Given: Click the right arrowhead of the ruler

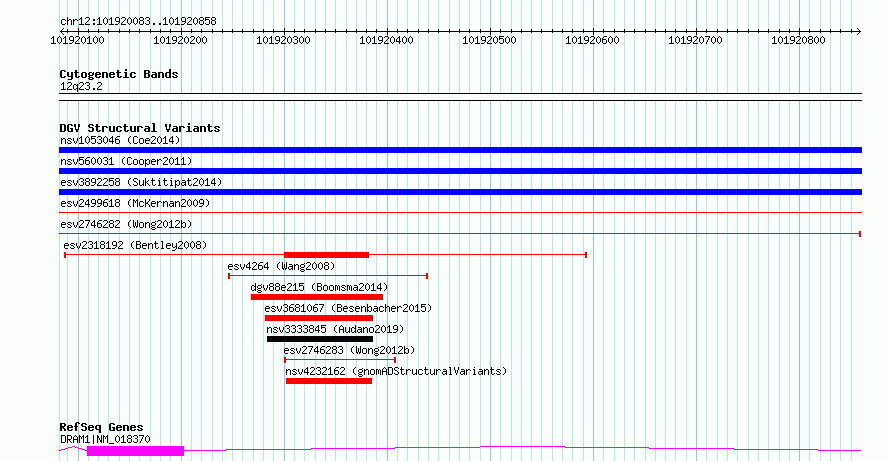Looking at the screenshot, I should coord(859,32).
